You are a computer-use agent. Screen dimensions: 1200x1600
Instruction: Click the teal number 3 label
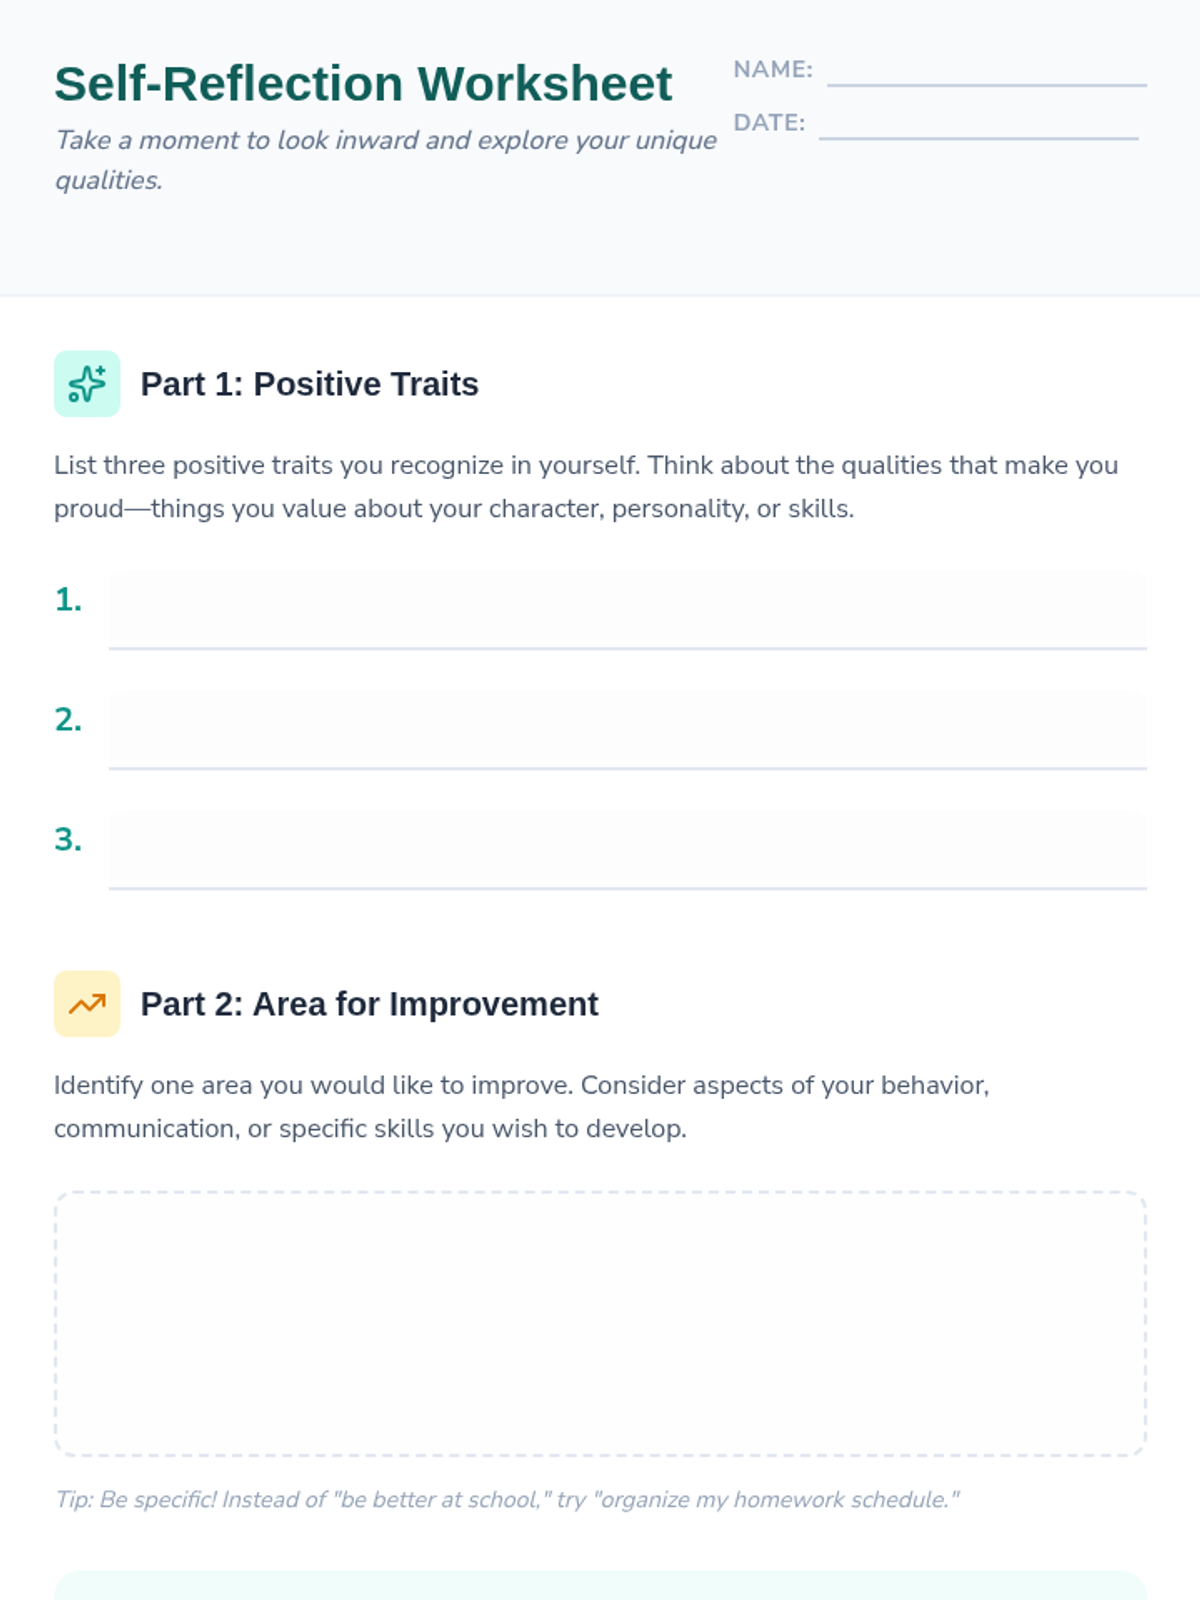click(x=68, y=840)
